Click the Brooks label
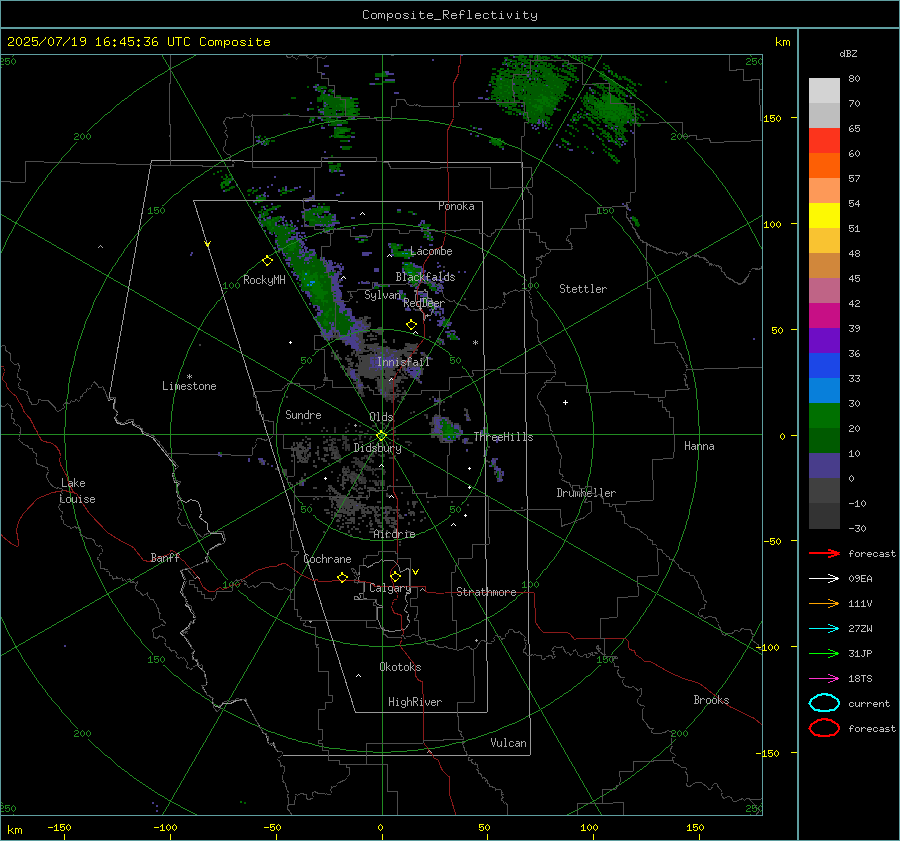The image size is (900, 841). 711,700
